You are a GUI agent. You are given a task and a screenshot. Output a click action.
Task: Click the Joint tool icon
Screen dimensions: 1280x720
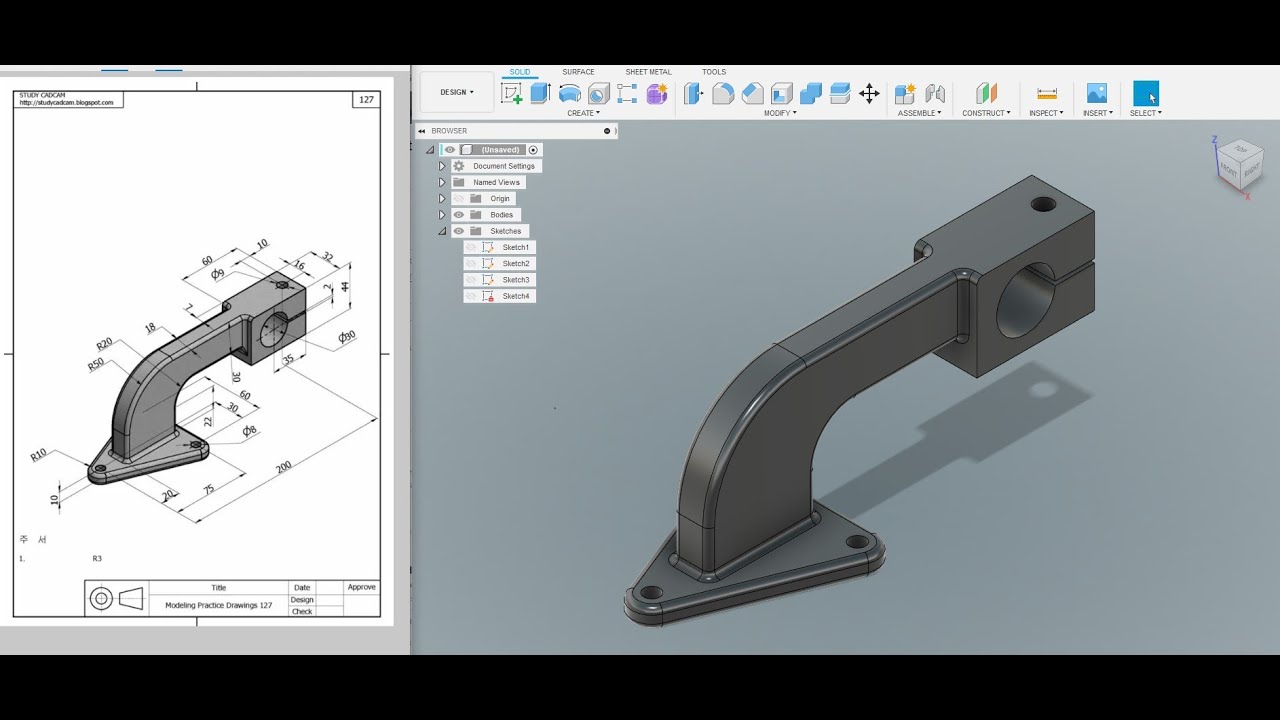[x=935, y=94]
